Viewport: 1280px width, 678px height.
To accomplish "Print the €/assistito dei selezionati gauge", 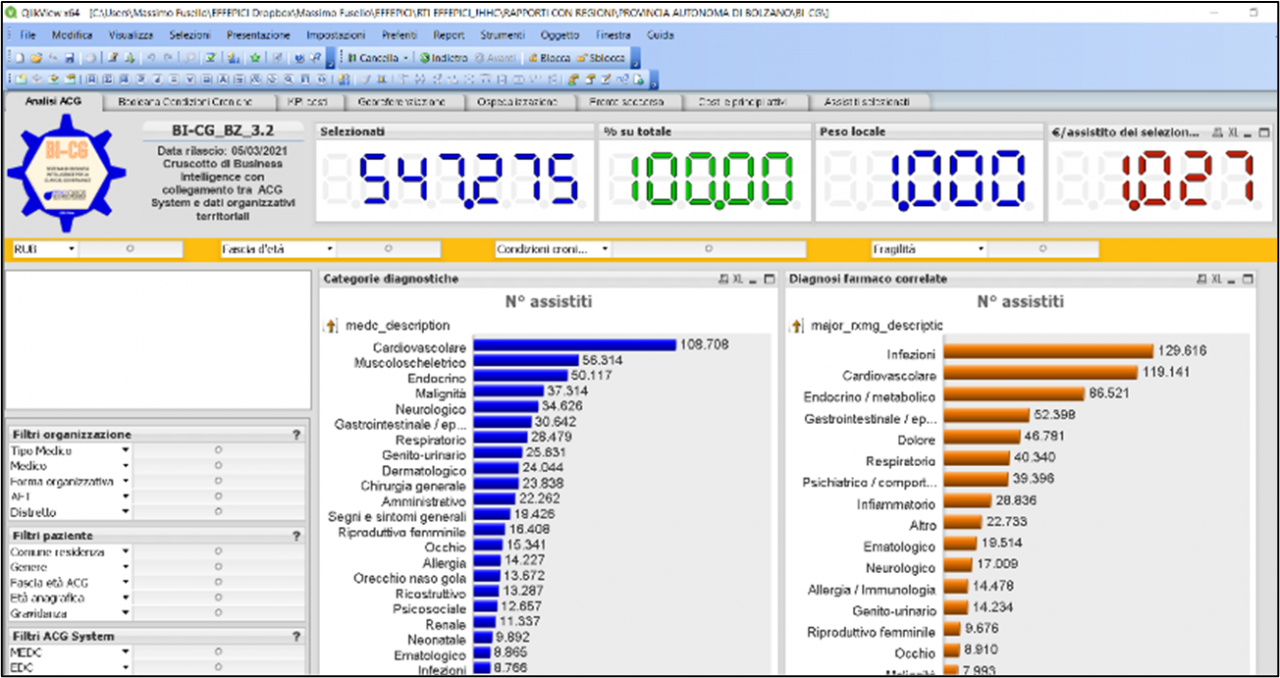I will 1217,132.
